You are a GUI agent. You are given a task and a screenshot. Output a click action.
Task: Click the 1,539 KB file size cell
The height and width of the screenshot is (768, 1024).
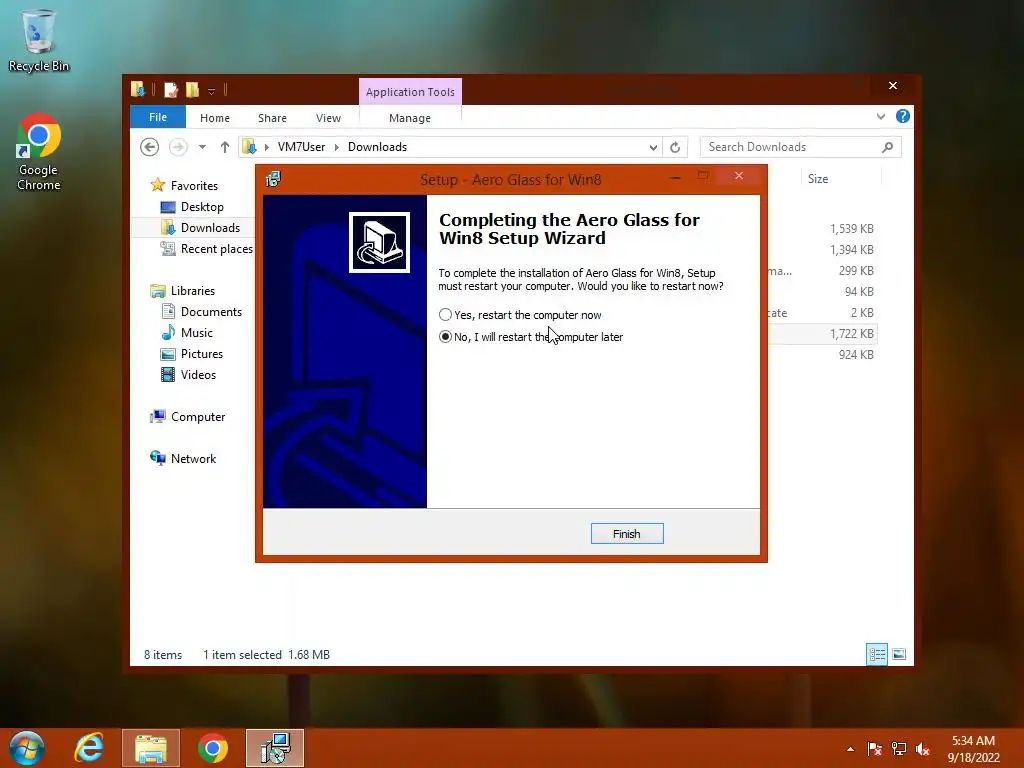852,229
